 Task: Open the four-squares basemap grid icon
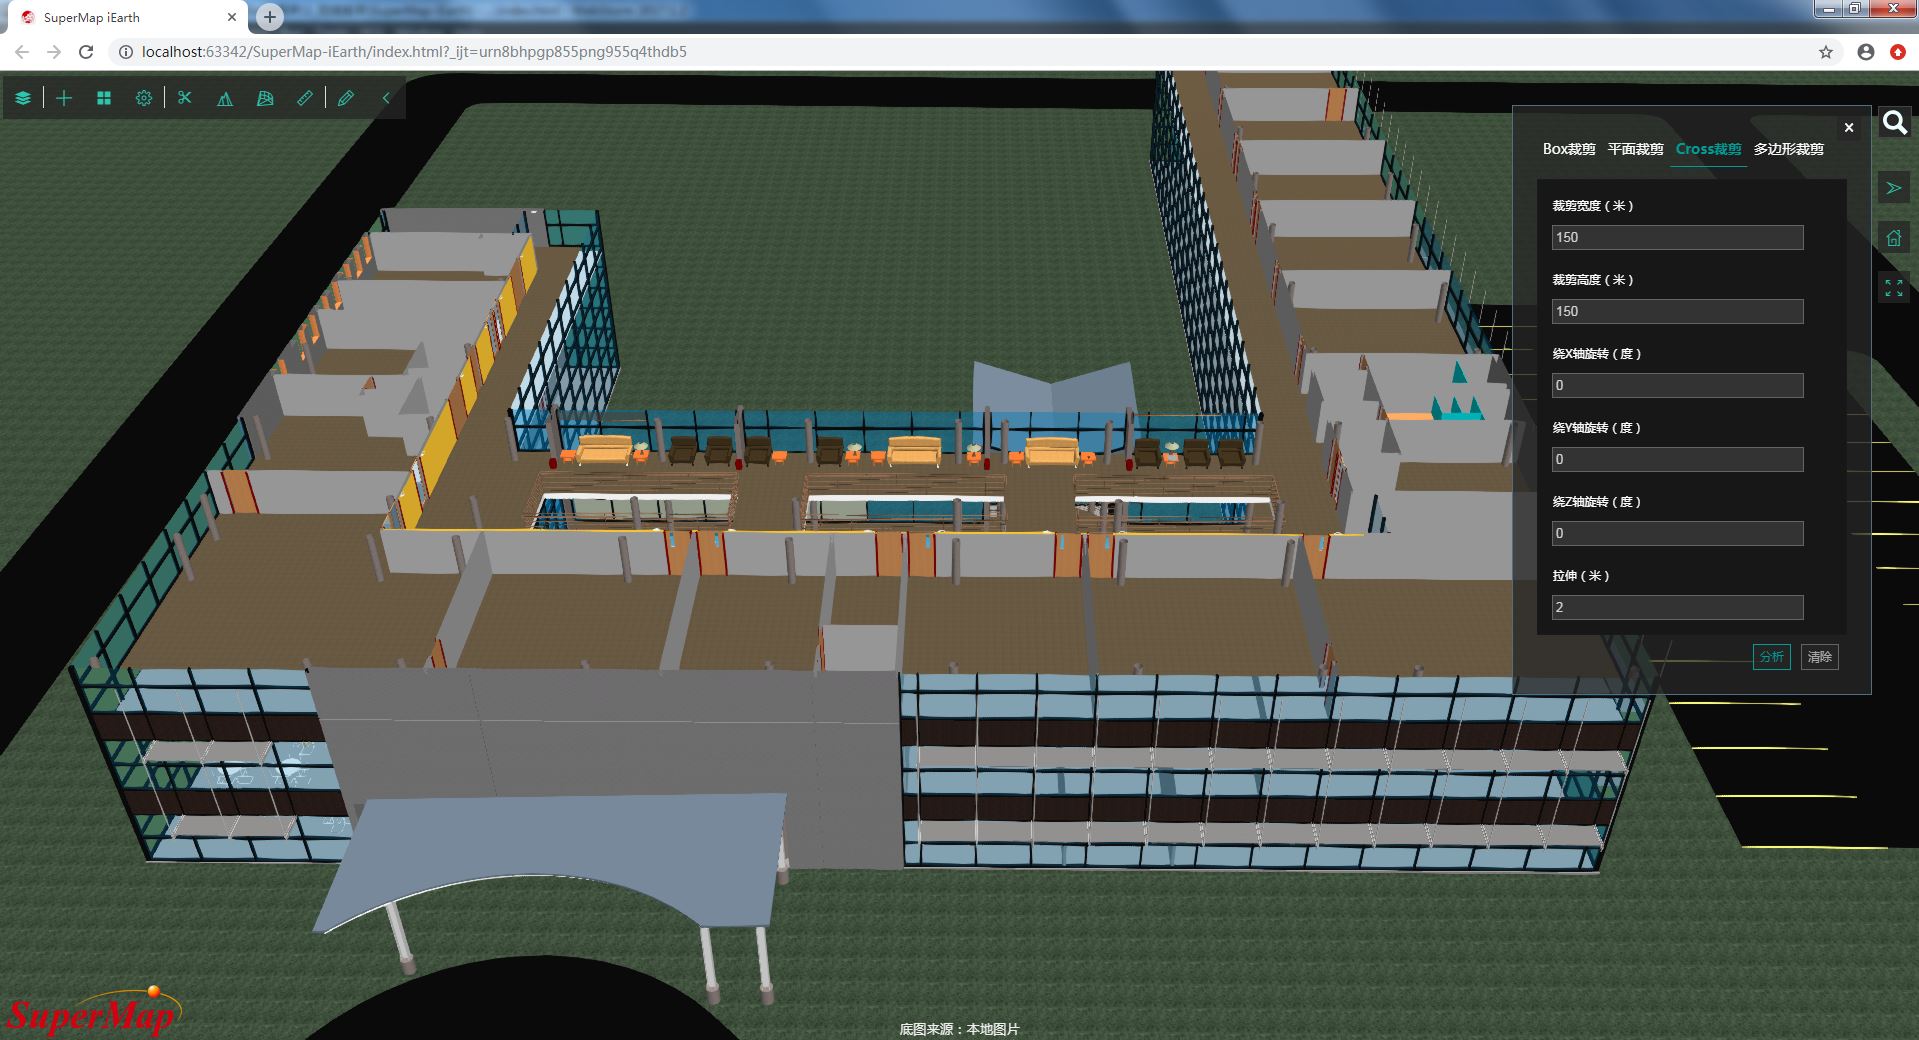tap(104, 98)
